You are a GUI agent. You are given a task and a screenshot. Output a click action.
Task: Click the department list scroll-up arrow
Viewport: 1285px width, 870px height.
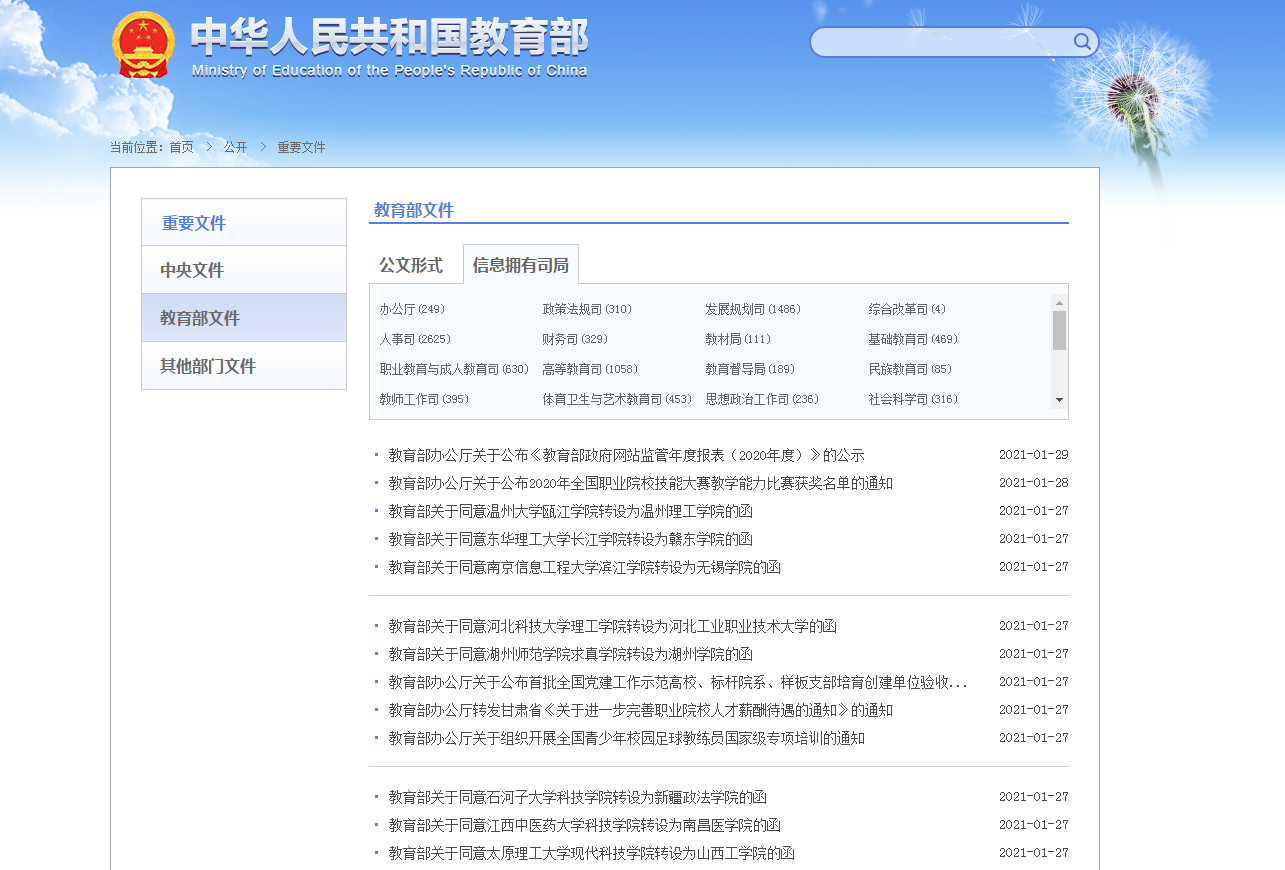1059,302
